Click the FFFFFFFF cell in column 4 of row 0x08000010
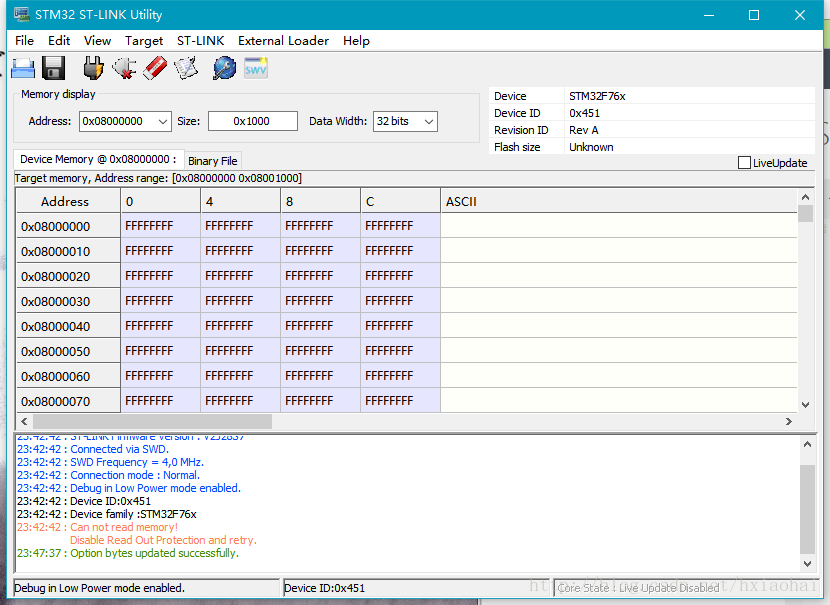The width and height of the screenshot is (830, 605). [240, 250]
